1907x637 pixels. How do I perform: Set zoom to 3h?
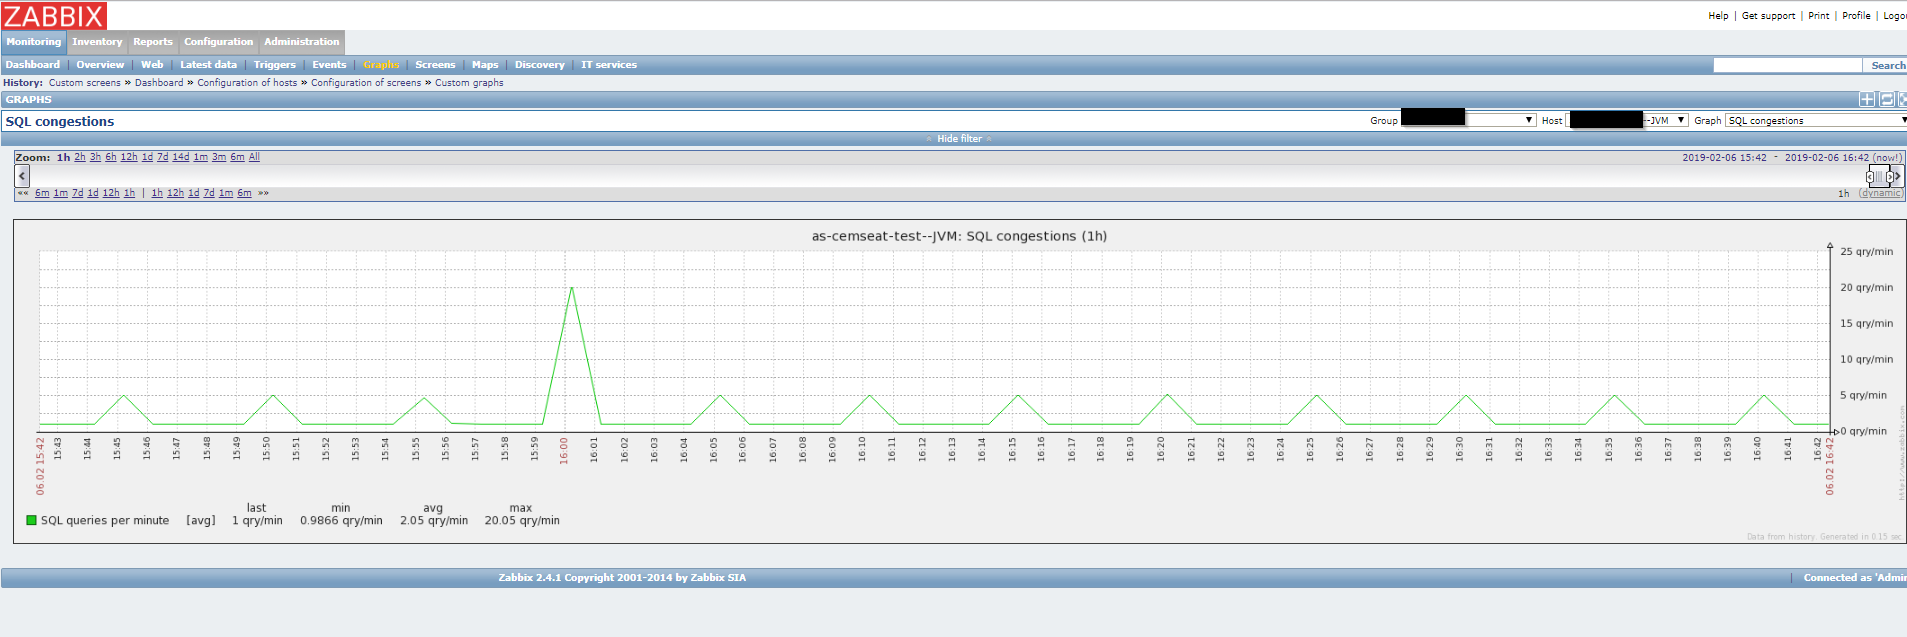(x=95, y=157)
